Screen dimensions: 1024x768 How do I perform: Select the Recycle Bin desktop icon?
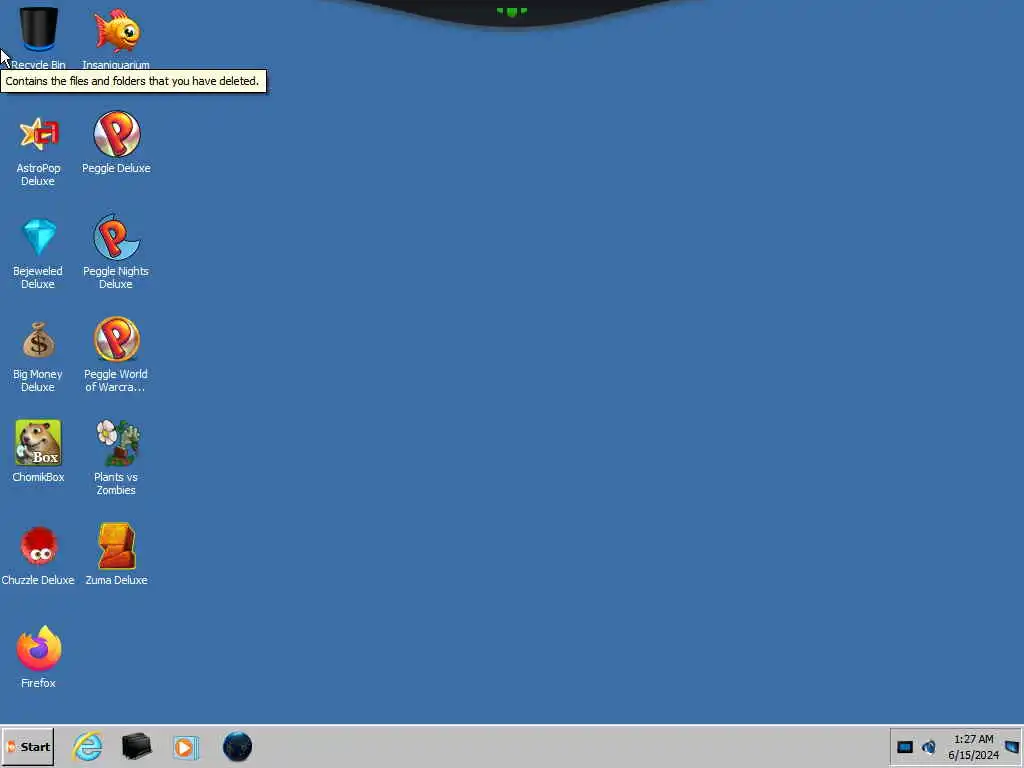pyautogui.click(x=39, y=29)
